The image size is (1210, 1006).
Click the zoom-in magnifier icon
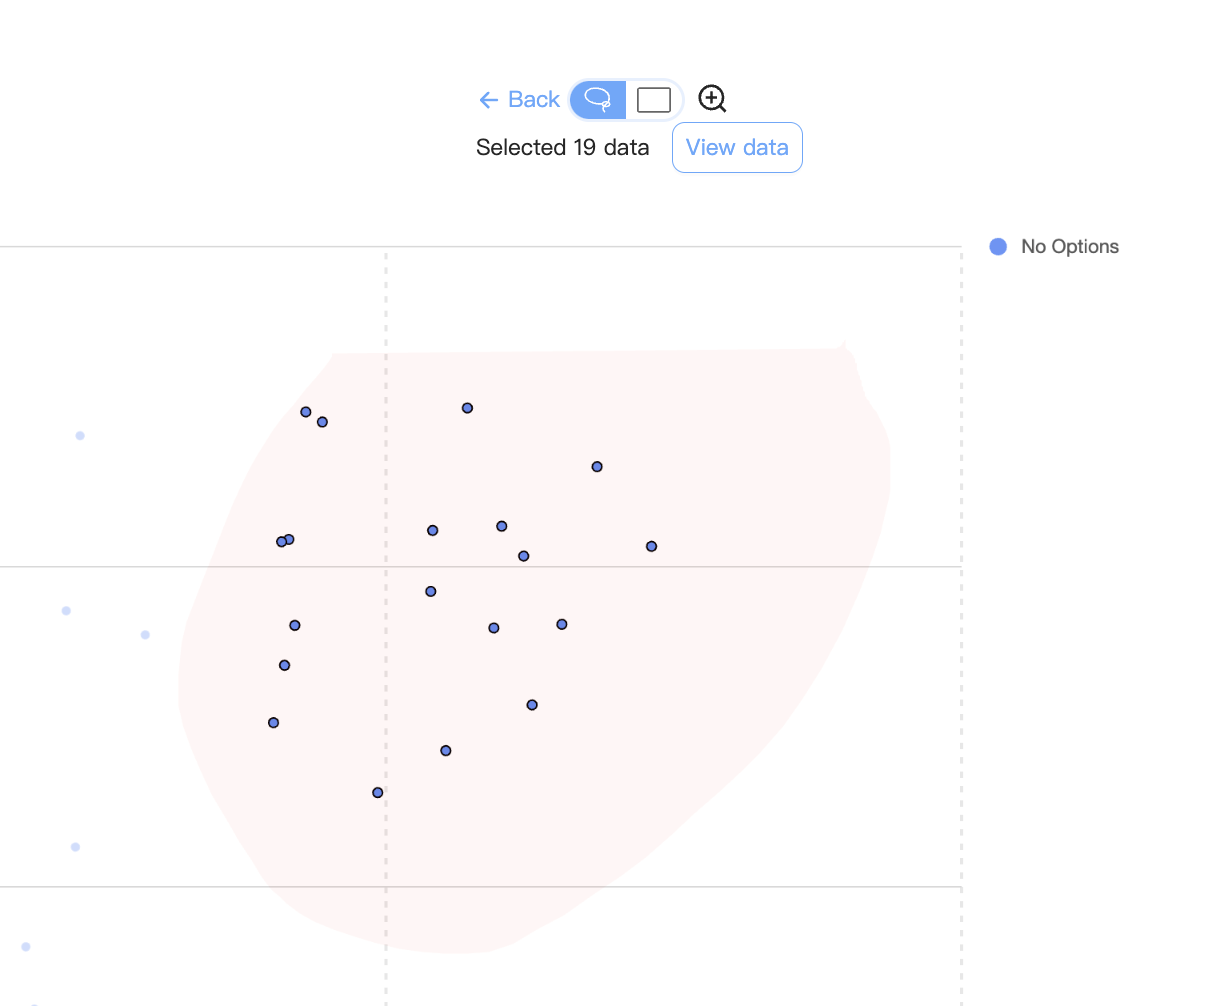pyautogui.click(x=712, y=98)
